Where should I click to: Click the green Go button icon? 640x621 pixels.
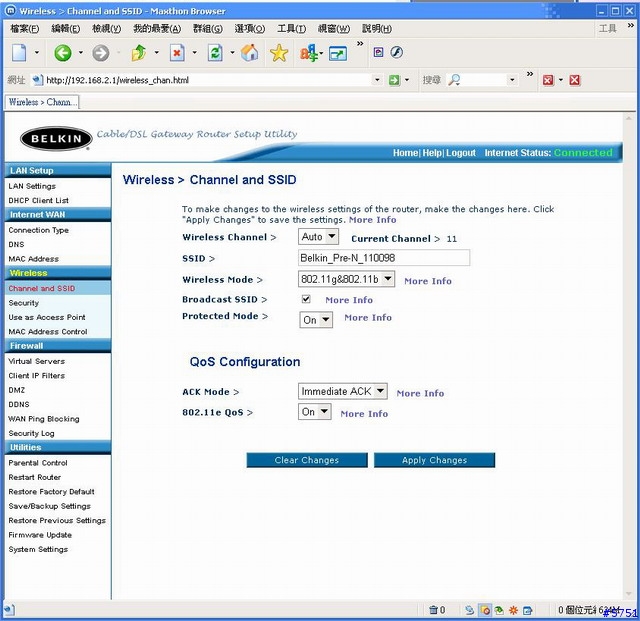coord(394,80)
